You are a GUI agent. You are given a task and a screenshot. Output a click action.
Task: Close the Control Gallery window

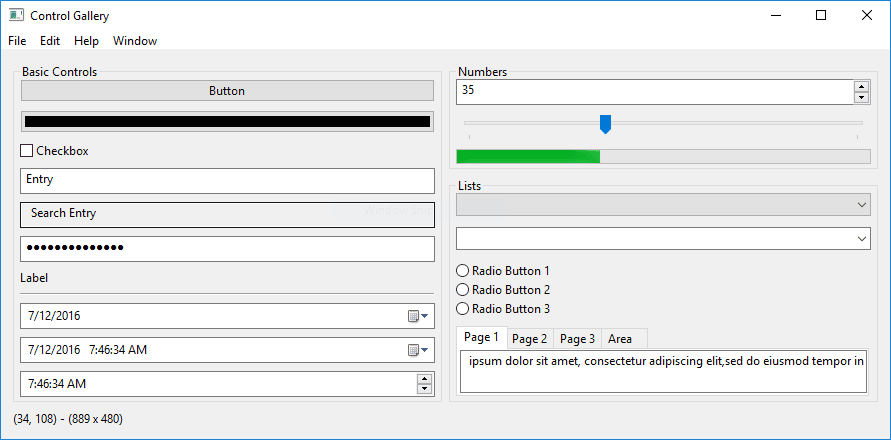(x=867, y=15)
